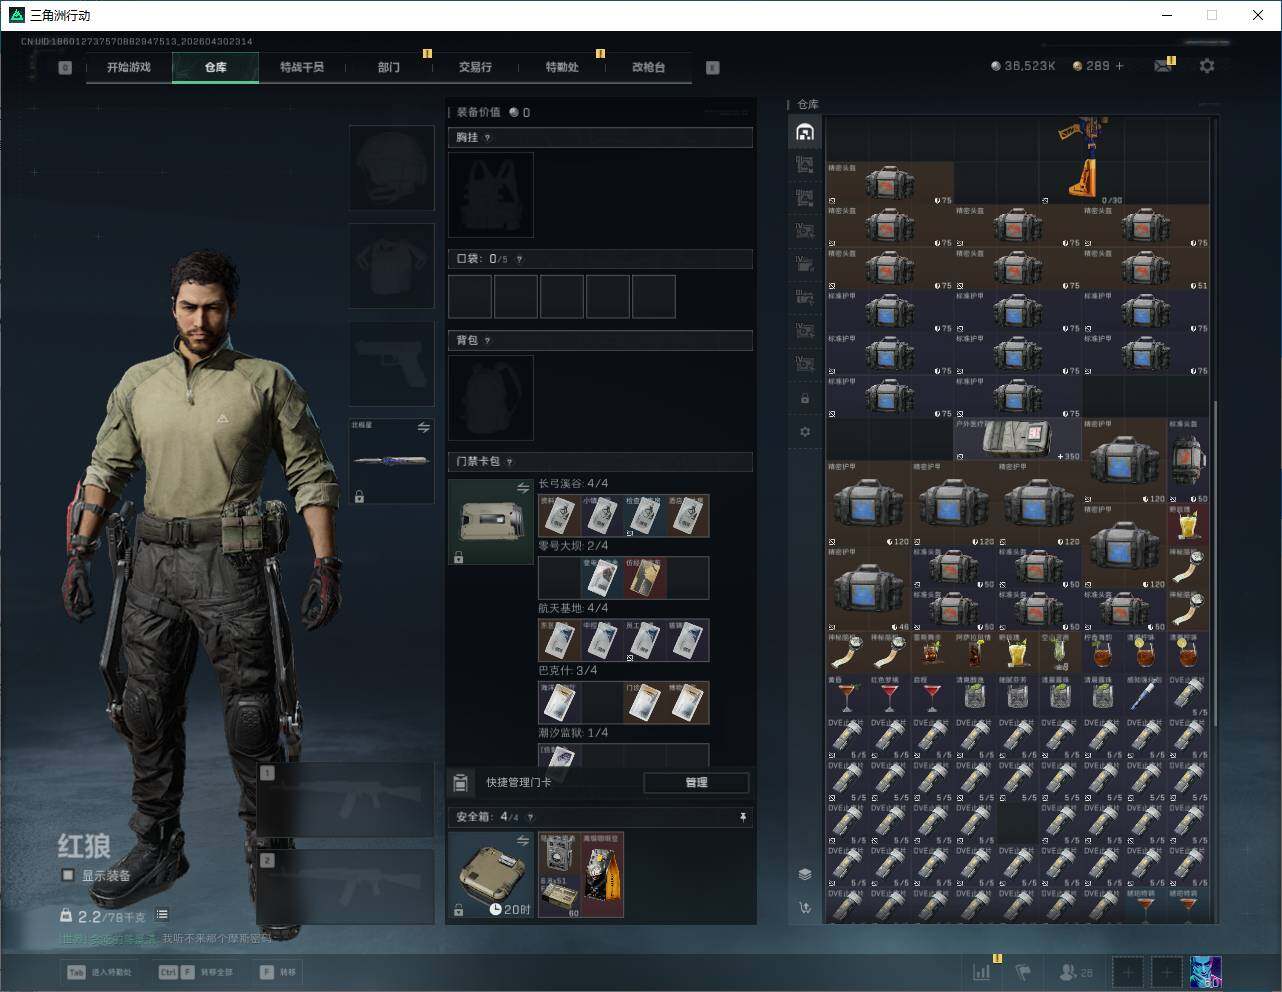Select the empty backpack slot
The width and height of the screenshot is (1282, 992).
point(491,398)
